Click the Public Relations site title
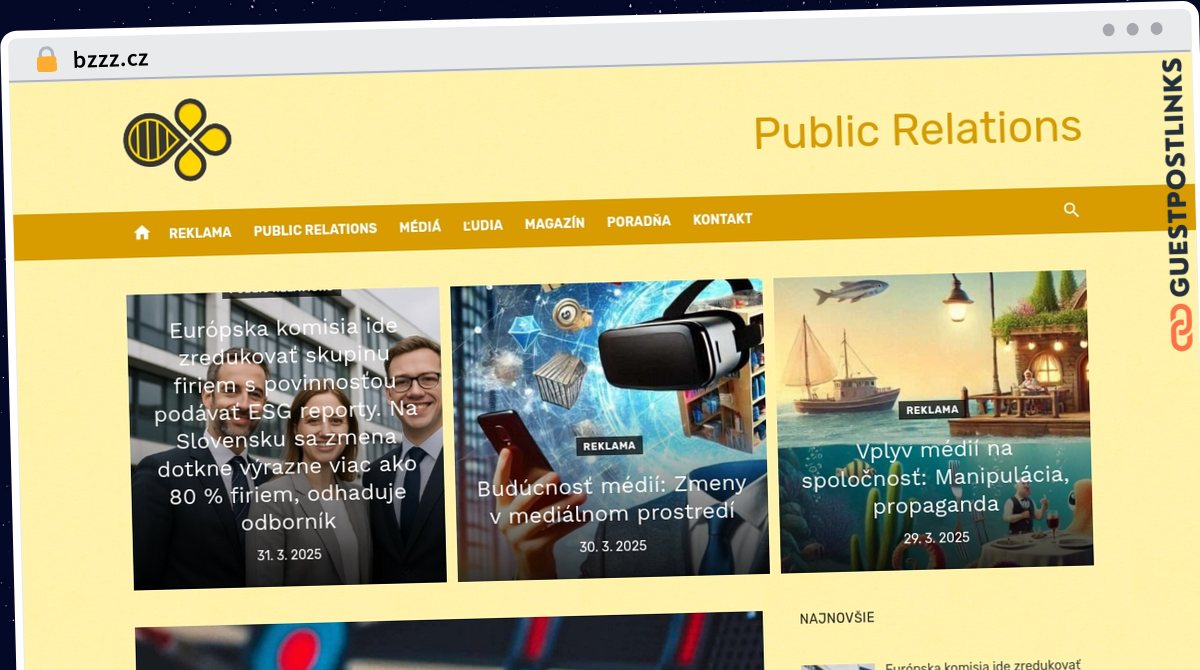 [x=917, y=130]
